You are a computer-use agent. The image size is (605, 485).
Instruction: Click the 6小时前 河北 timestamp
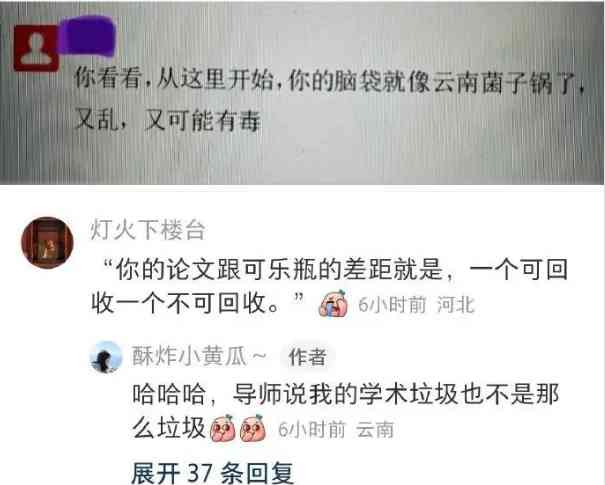click(416, 305)
